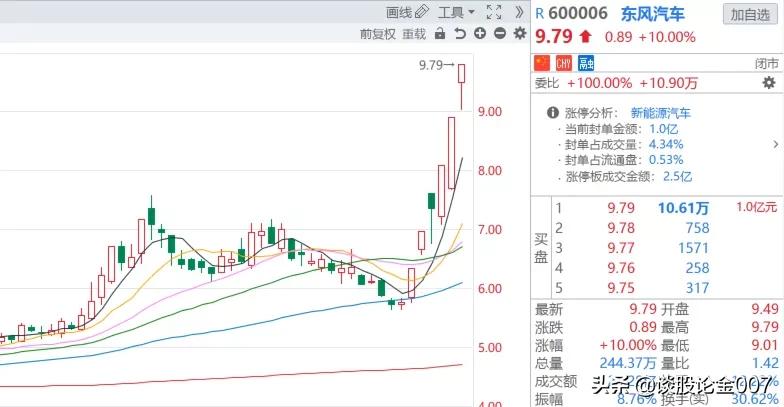This screenshot has height=407, width=784.
Task: Click 总量 value 244.37万
Action: point(628,363)
